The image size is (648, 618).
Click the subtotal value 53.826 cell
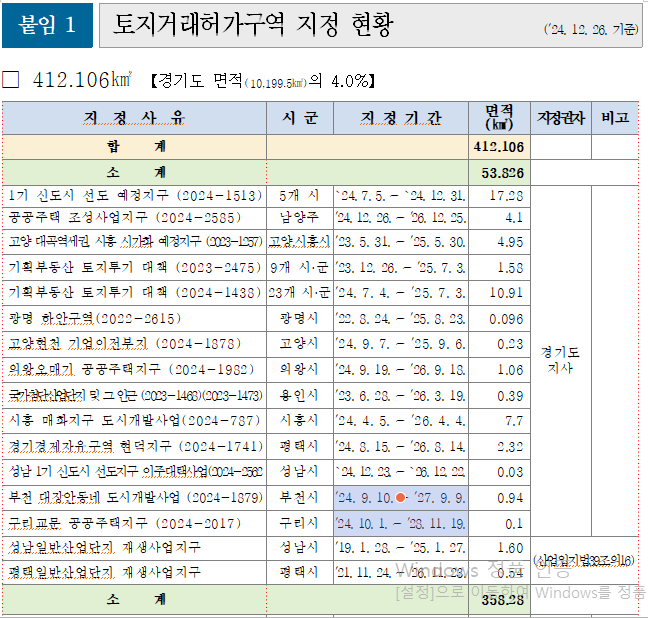(x=499, y=173)
